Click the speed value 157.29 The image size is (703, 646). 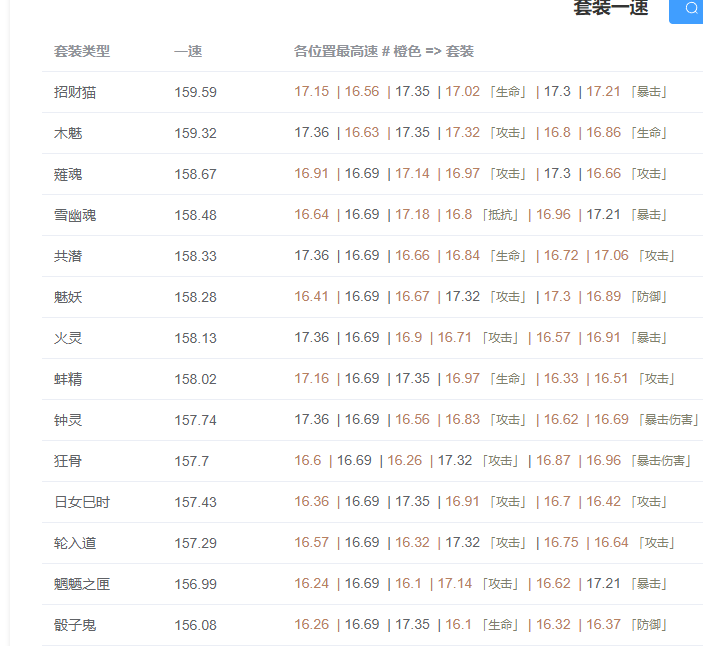click(x=195, y=543)
